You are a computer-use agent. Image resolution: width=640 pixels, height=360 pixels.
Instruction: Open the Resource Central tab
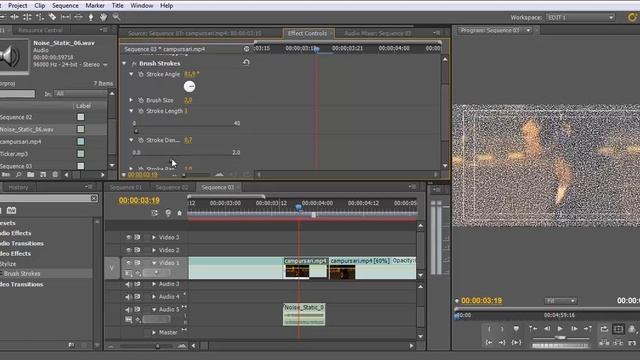(x=40, y=30)
